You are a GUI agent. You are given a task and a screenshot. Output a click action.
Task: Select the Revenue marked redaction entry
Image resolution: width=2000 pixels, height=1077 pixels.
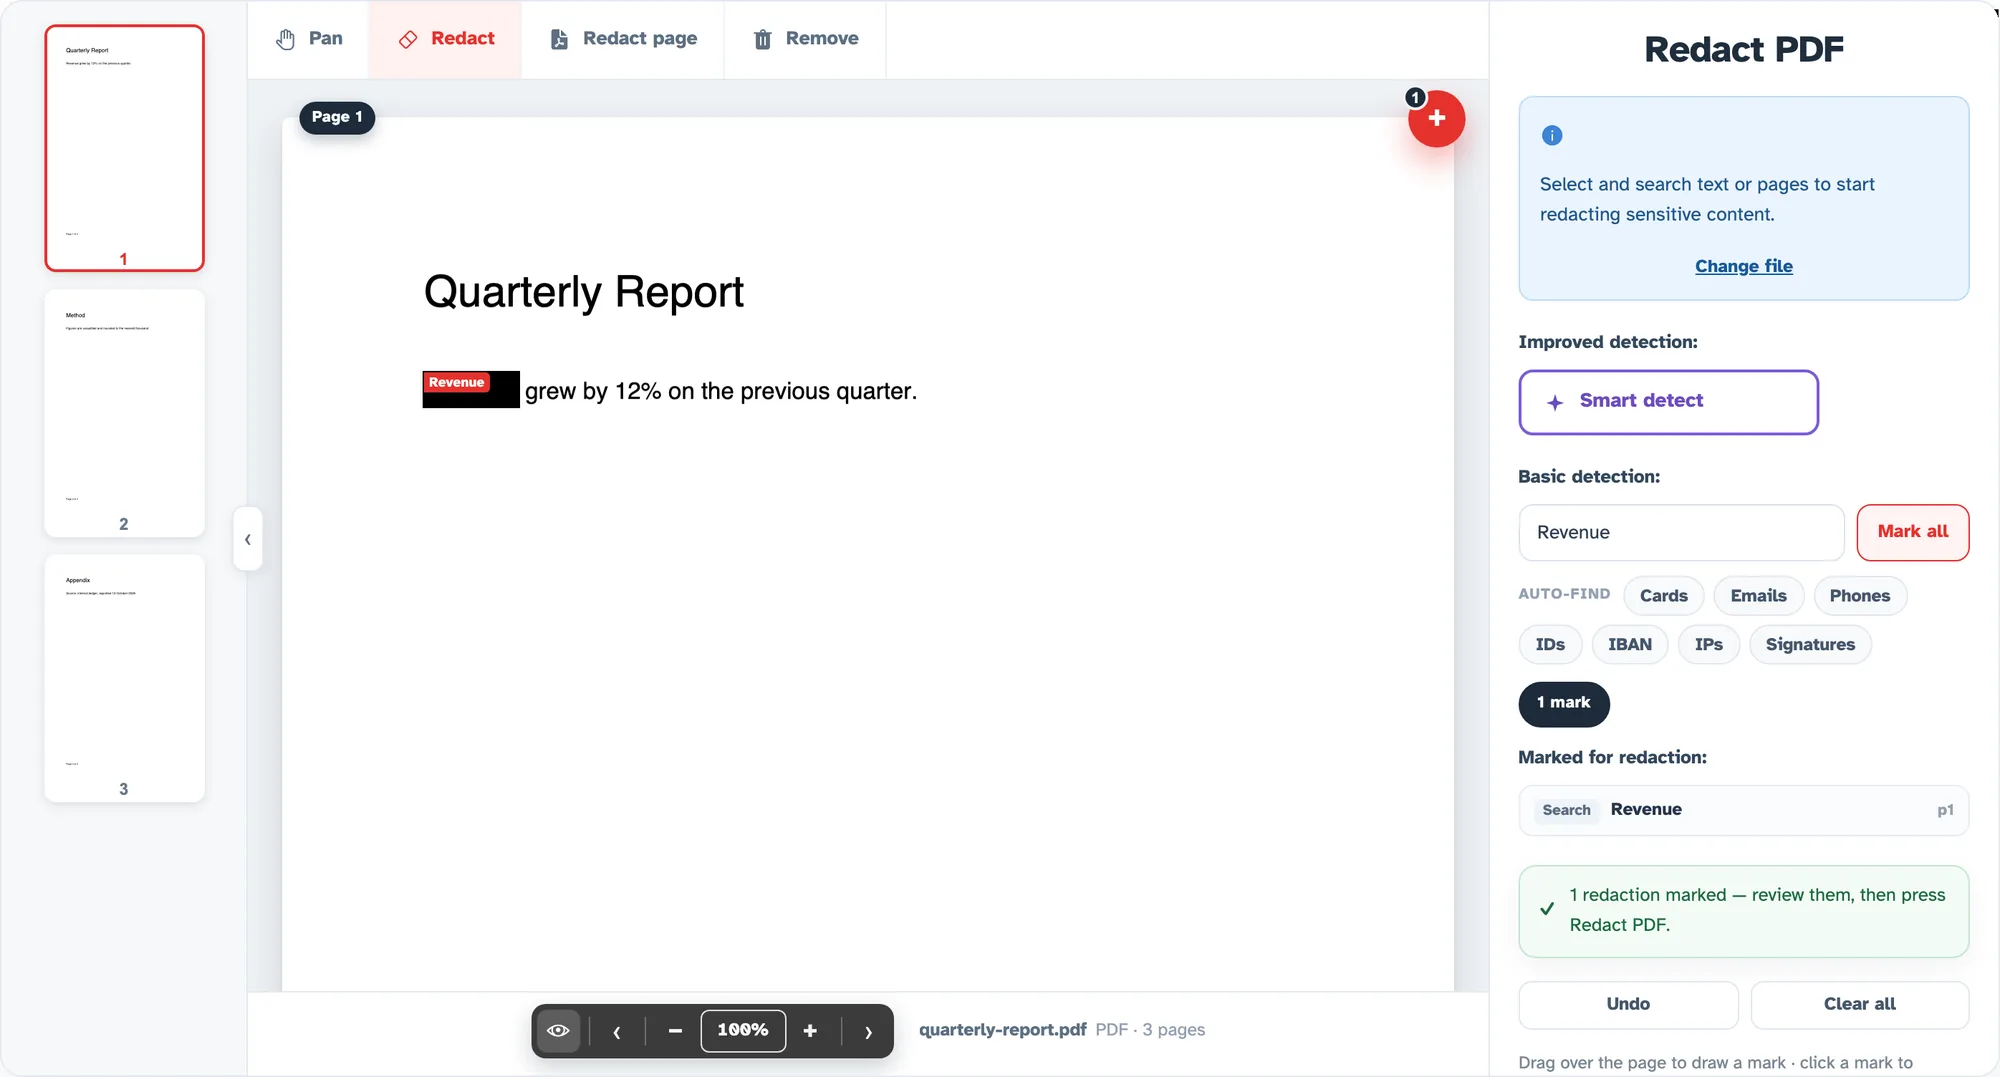[1743, 810]
